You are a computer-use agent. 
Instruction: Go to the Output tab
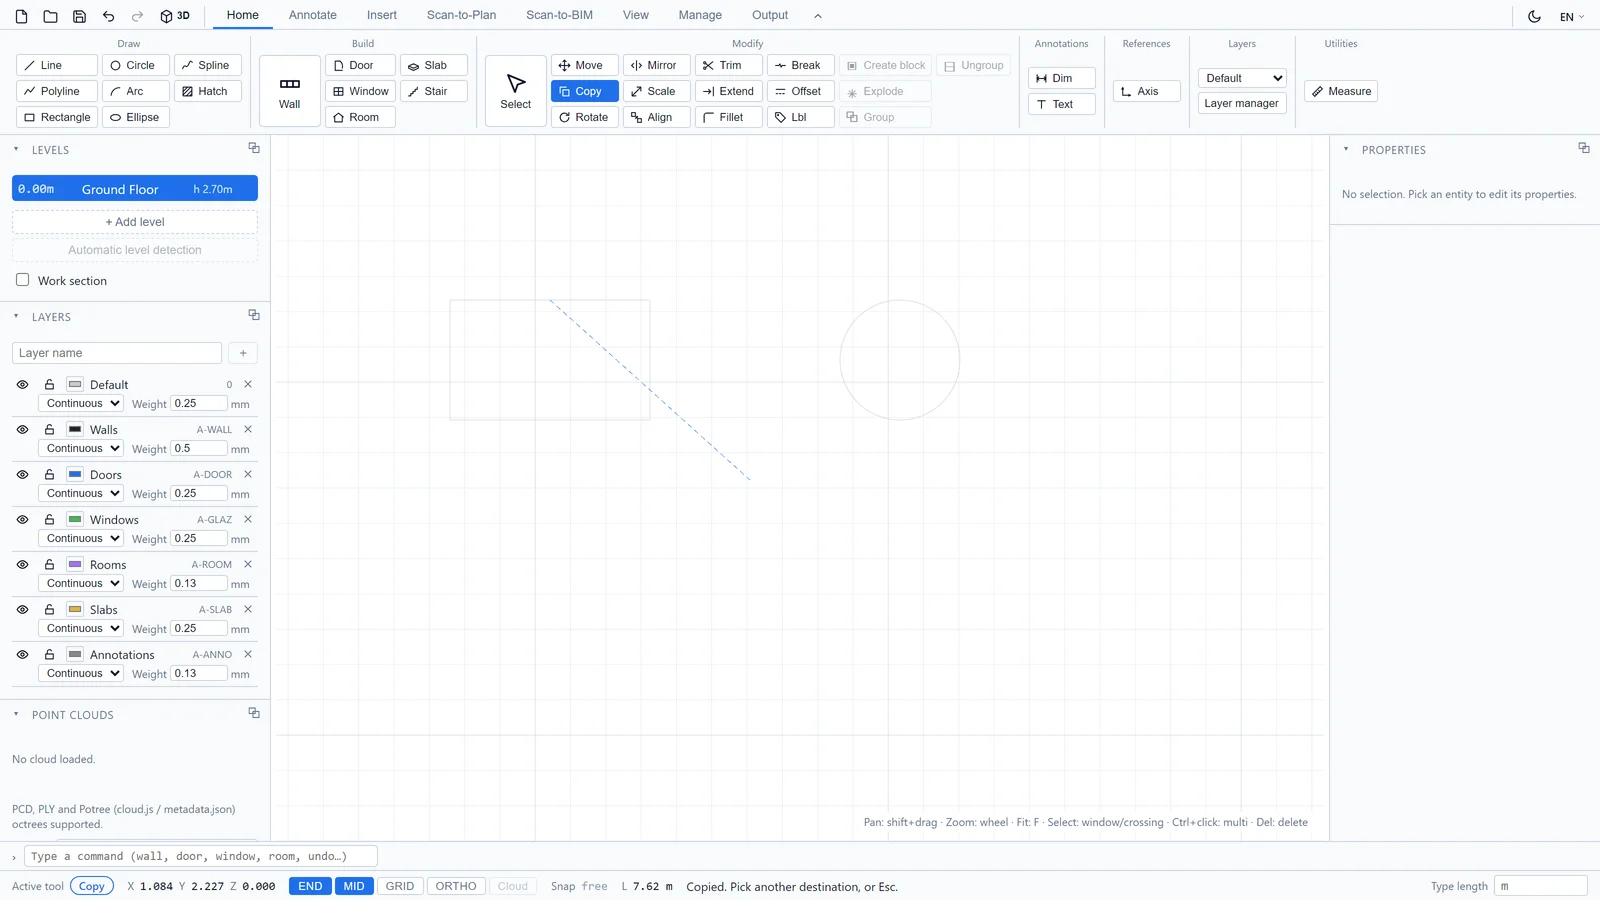coord(770,15)
